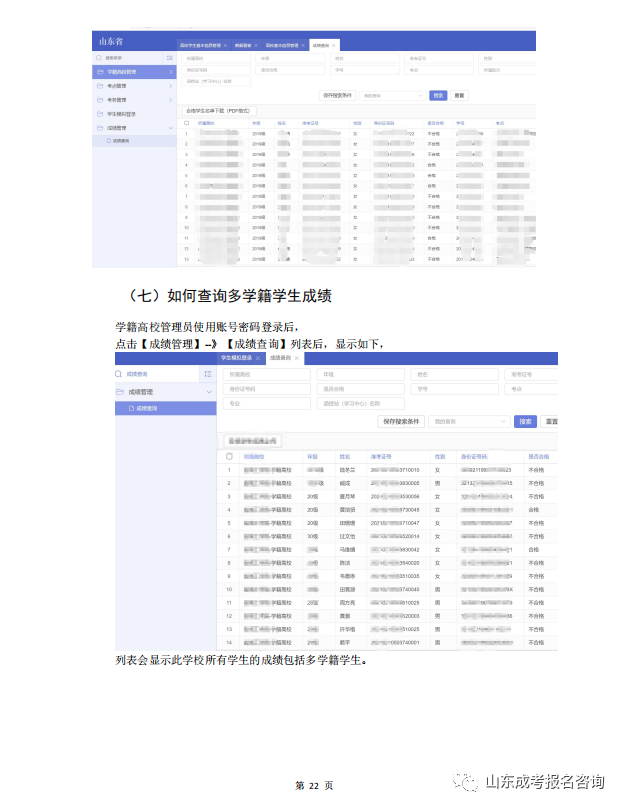Click folder icon beside 考务管理 in 山东省 screenshot

100,100
